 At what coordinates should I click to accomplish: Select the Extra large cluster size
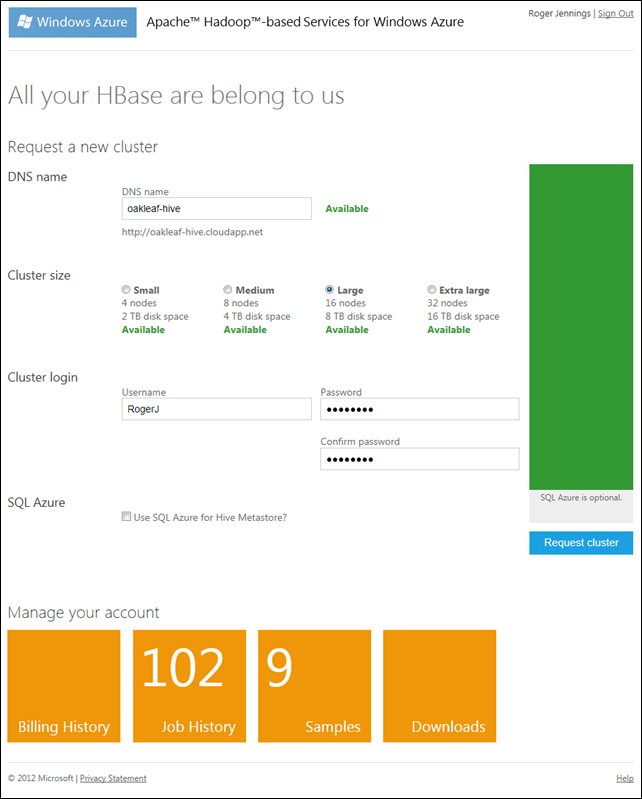432,290
